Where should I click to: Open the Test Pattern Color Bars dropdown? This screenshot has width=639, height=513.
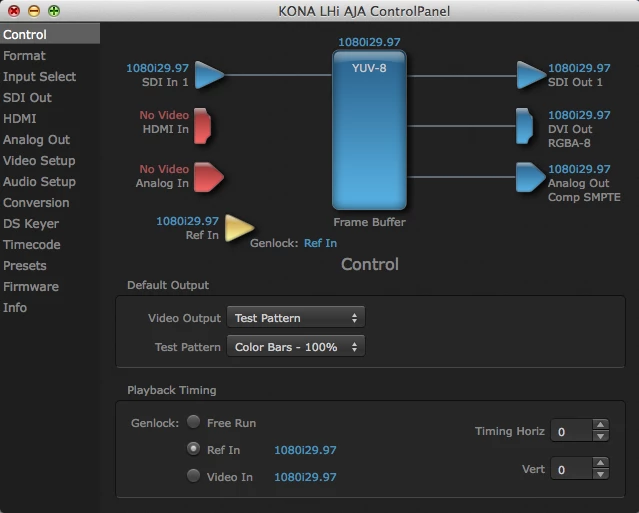(296, 346)
